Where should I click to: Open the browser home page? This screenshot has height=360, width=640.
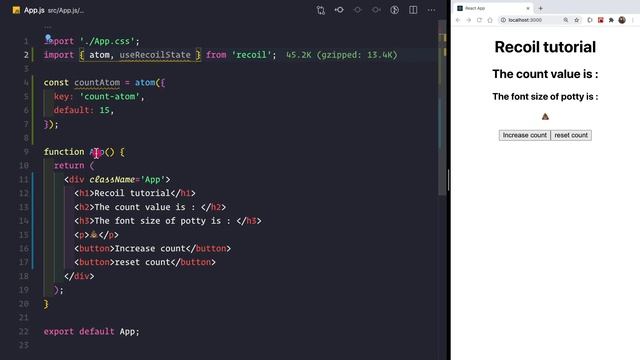tap(490, 20)
